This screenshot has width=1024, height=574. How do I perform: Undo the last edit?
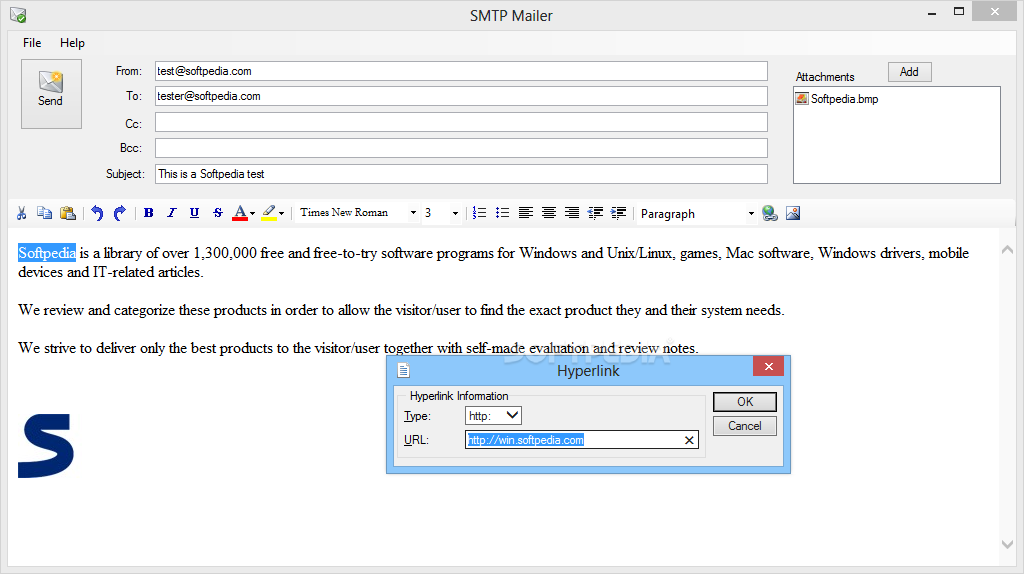(97, 213)
